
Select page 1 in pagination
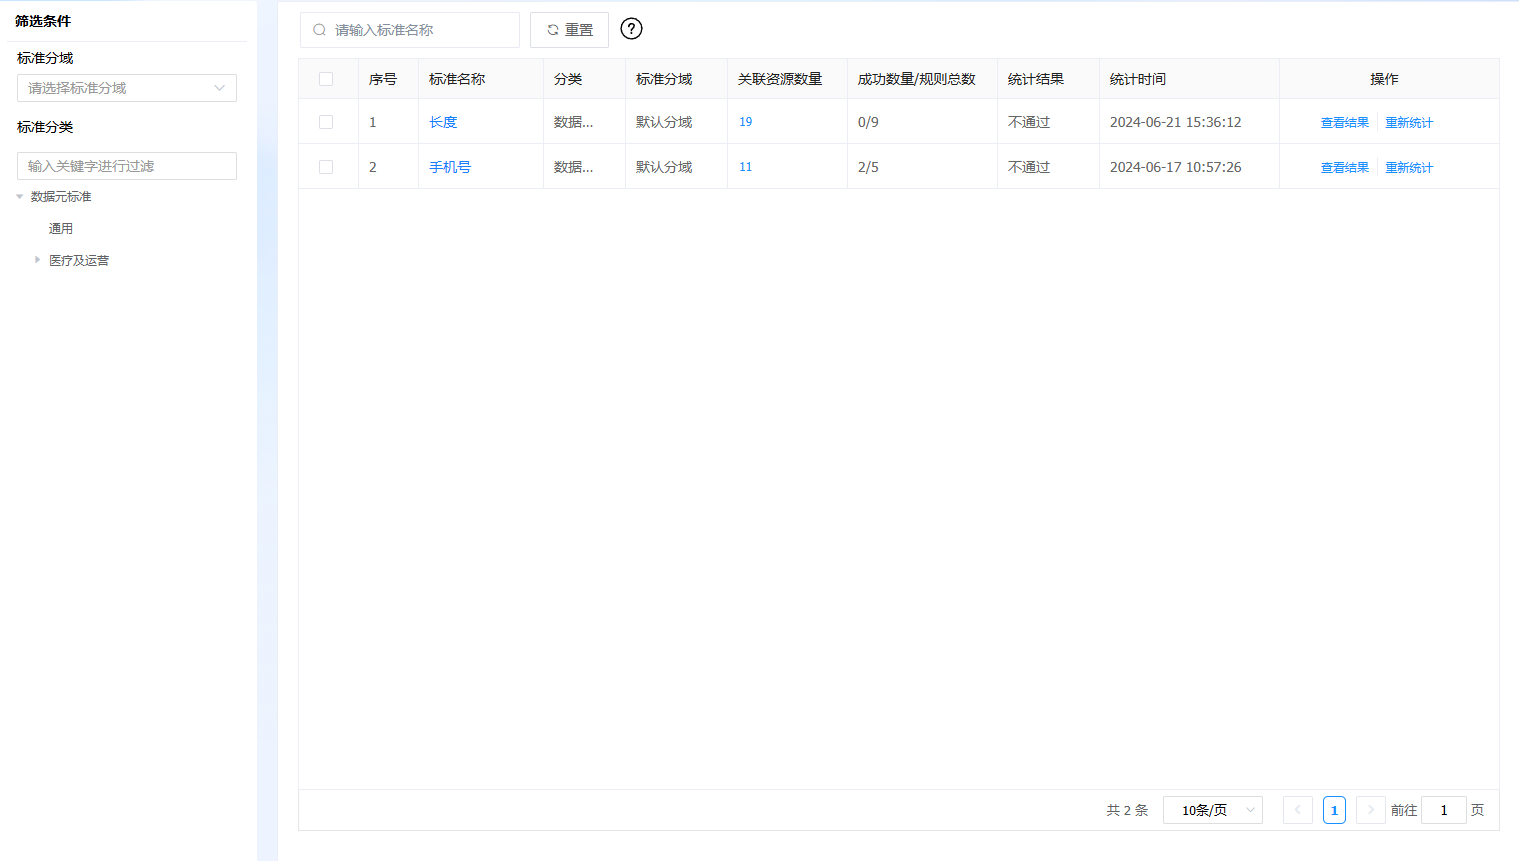click(1334, 810)
